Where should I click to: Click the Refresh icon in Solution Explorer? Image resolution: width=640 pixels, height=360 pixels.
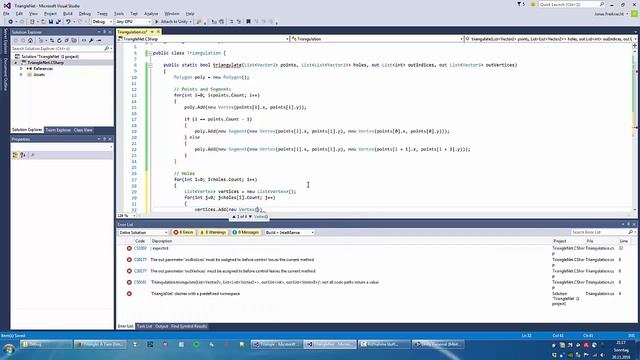[x=59, y=40]
